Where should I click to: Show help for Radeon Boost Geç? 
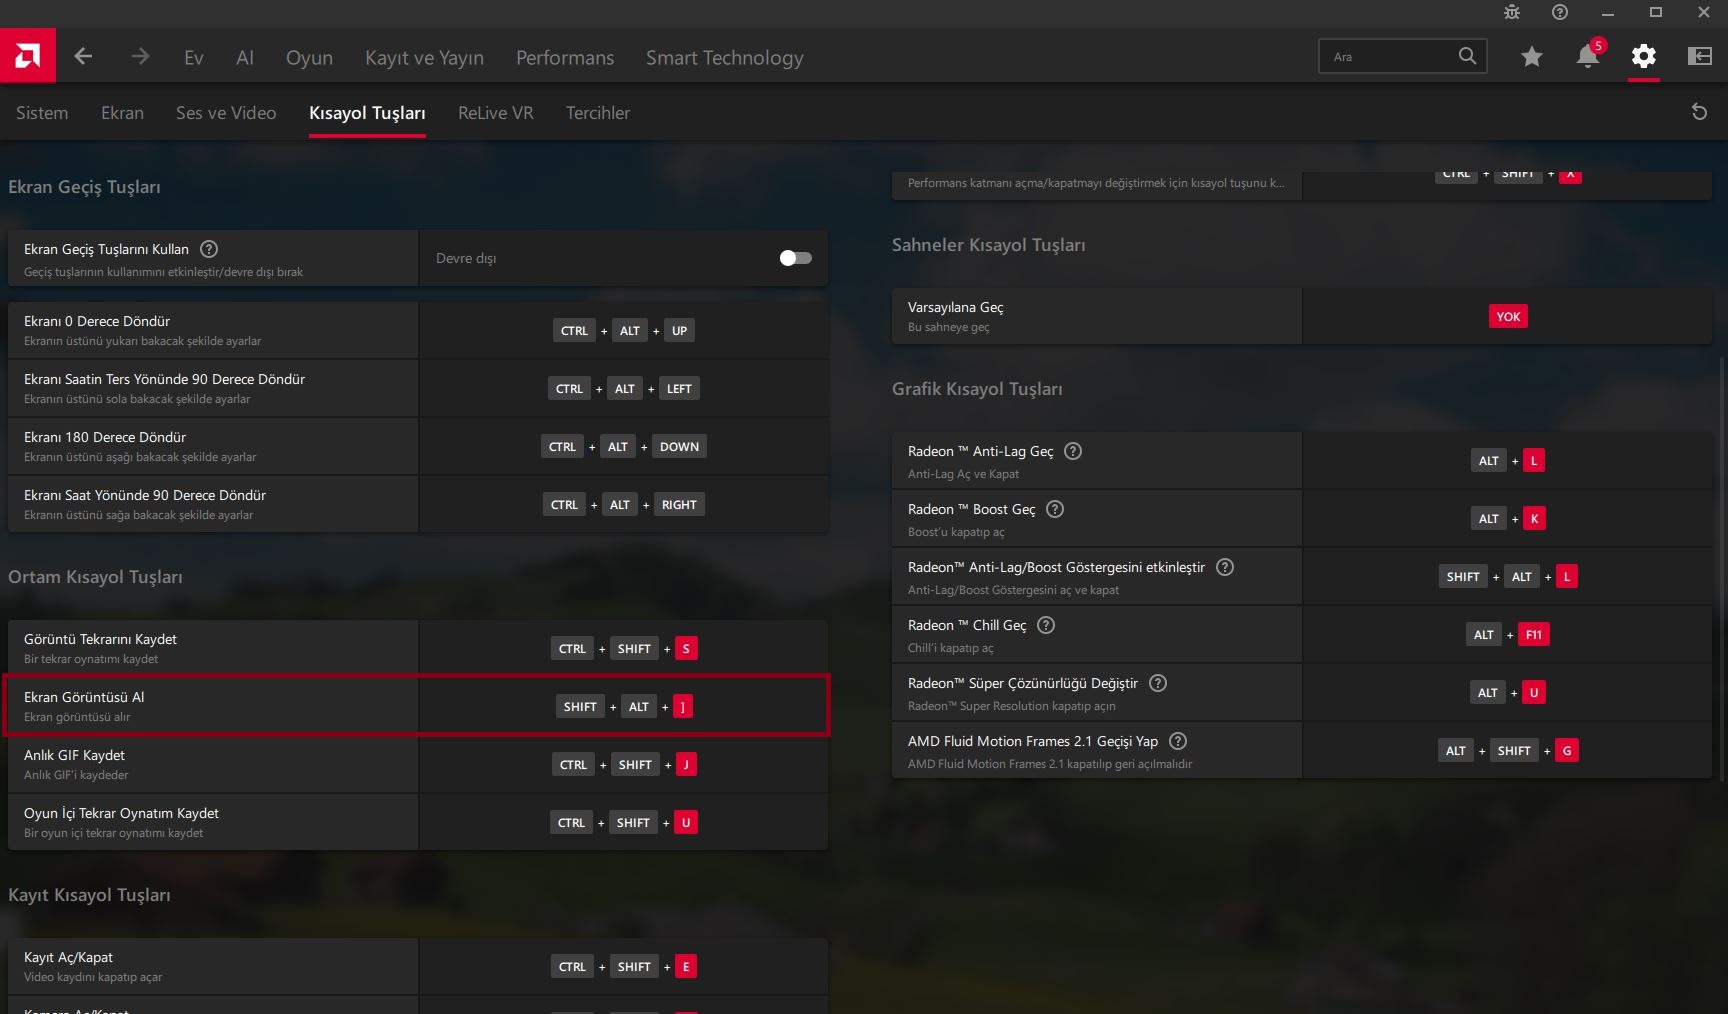pyautogui.click(x=1055, y=509)
